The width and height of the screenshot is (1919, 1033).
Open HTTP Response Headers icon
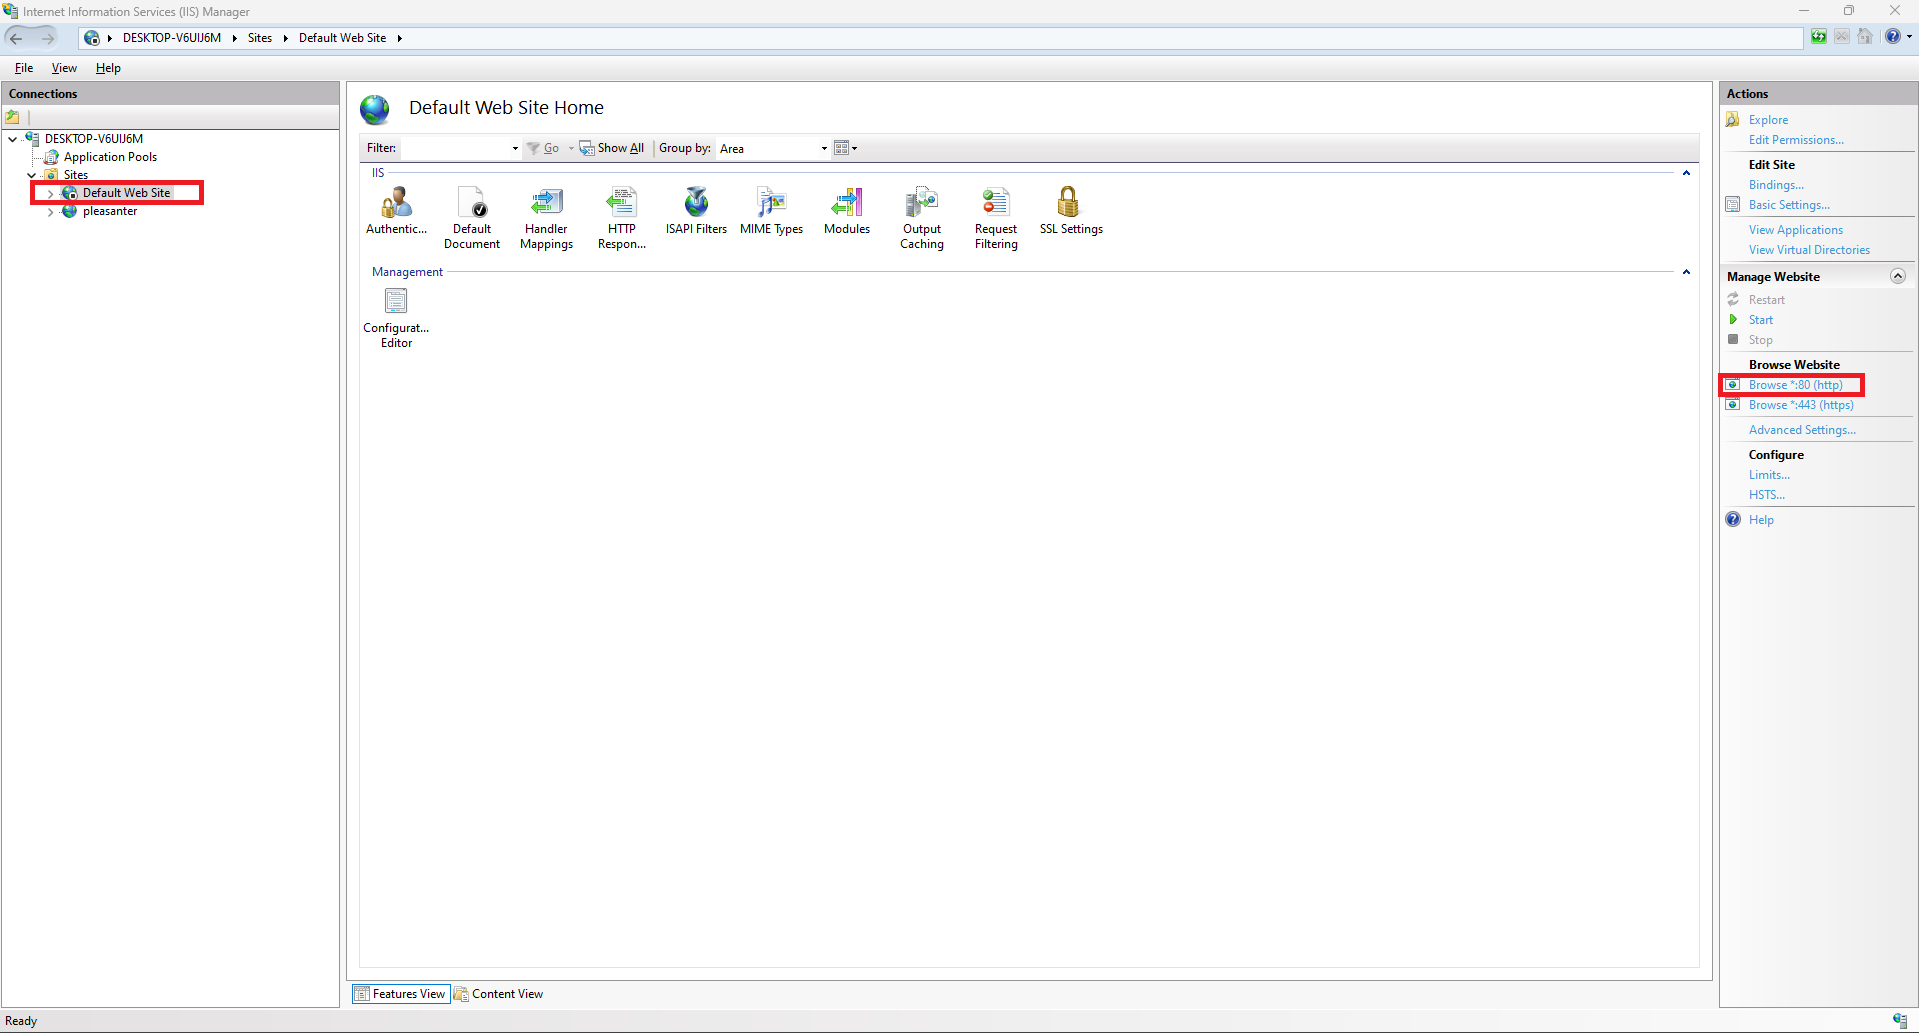[x=621, y=203]
